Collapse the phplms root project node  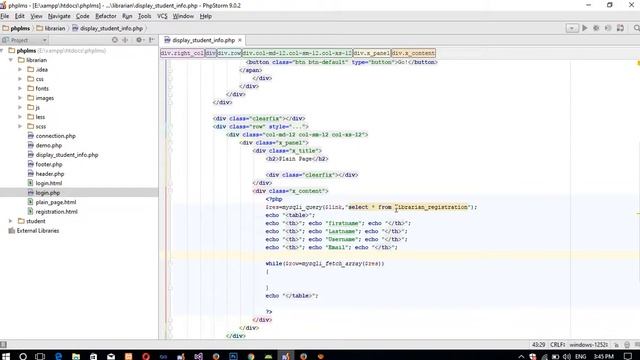[3, 51]
